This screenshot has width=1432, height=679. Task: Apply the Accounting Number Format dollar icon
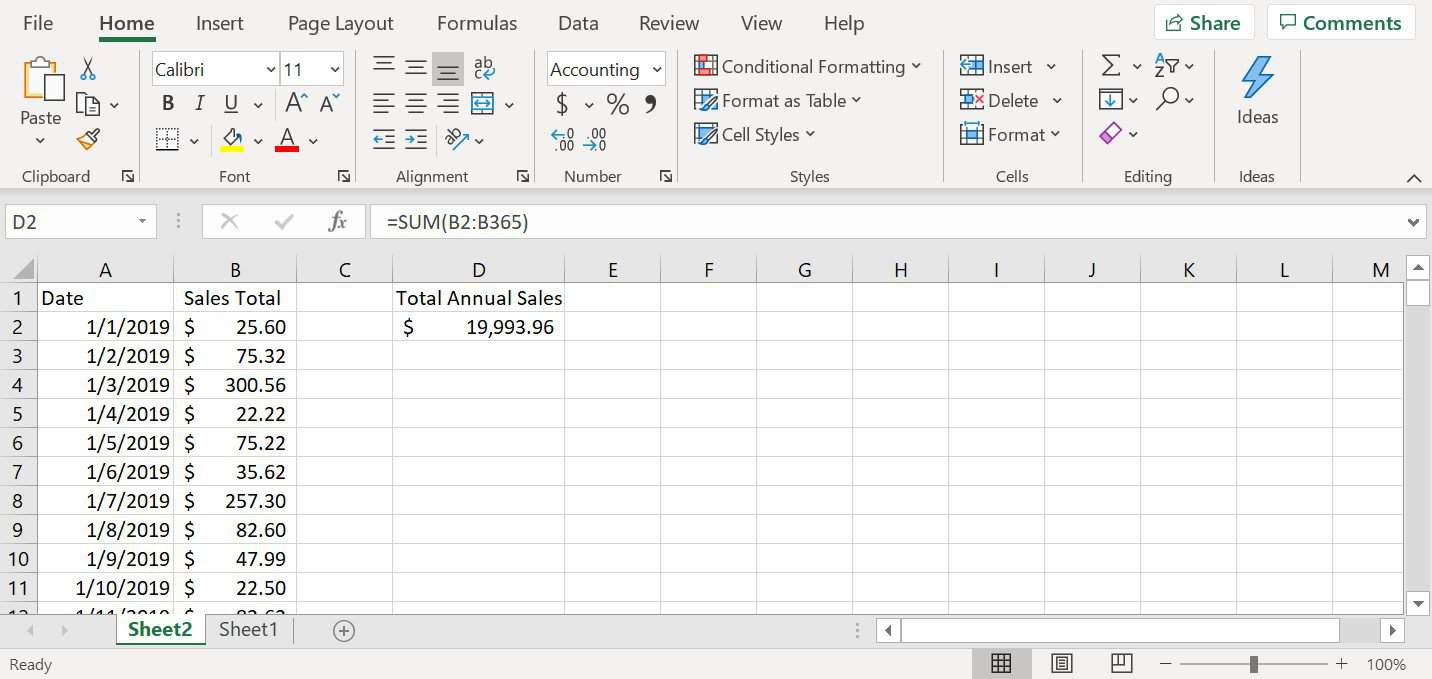[x=563, y=103]
